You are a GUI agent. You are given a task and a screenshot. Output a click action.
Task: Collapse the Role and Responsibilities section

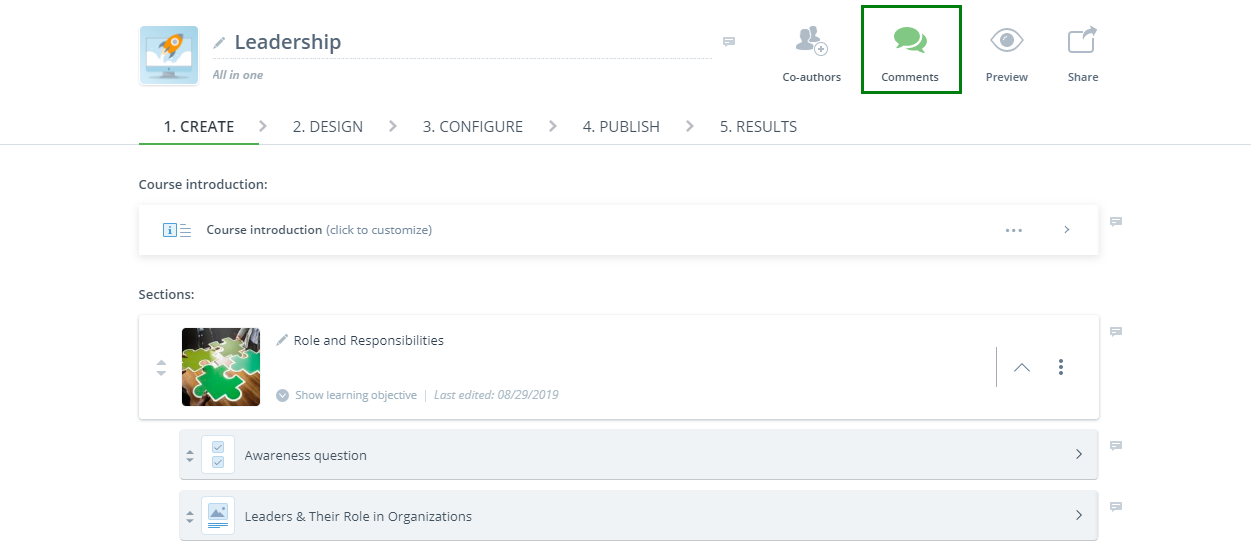(1021, 367)
